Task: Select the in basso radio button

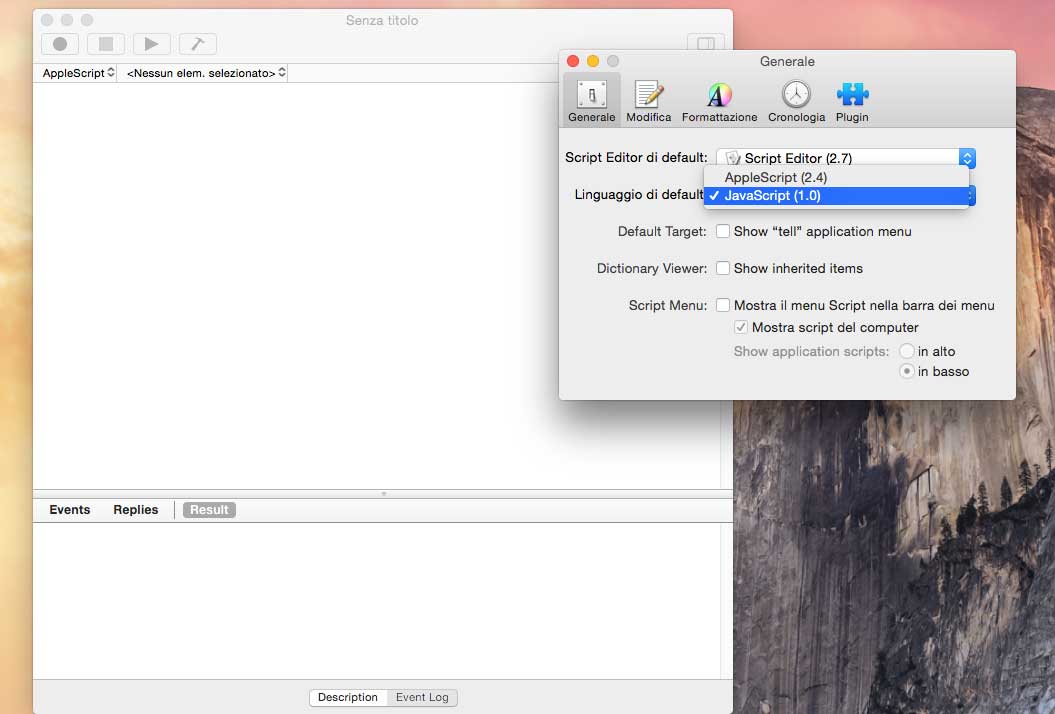Action: click(907, 371)
